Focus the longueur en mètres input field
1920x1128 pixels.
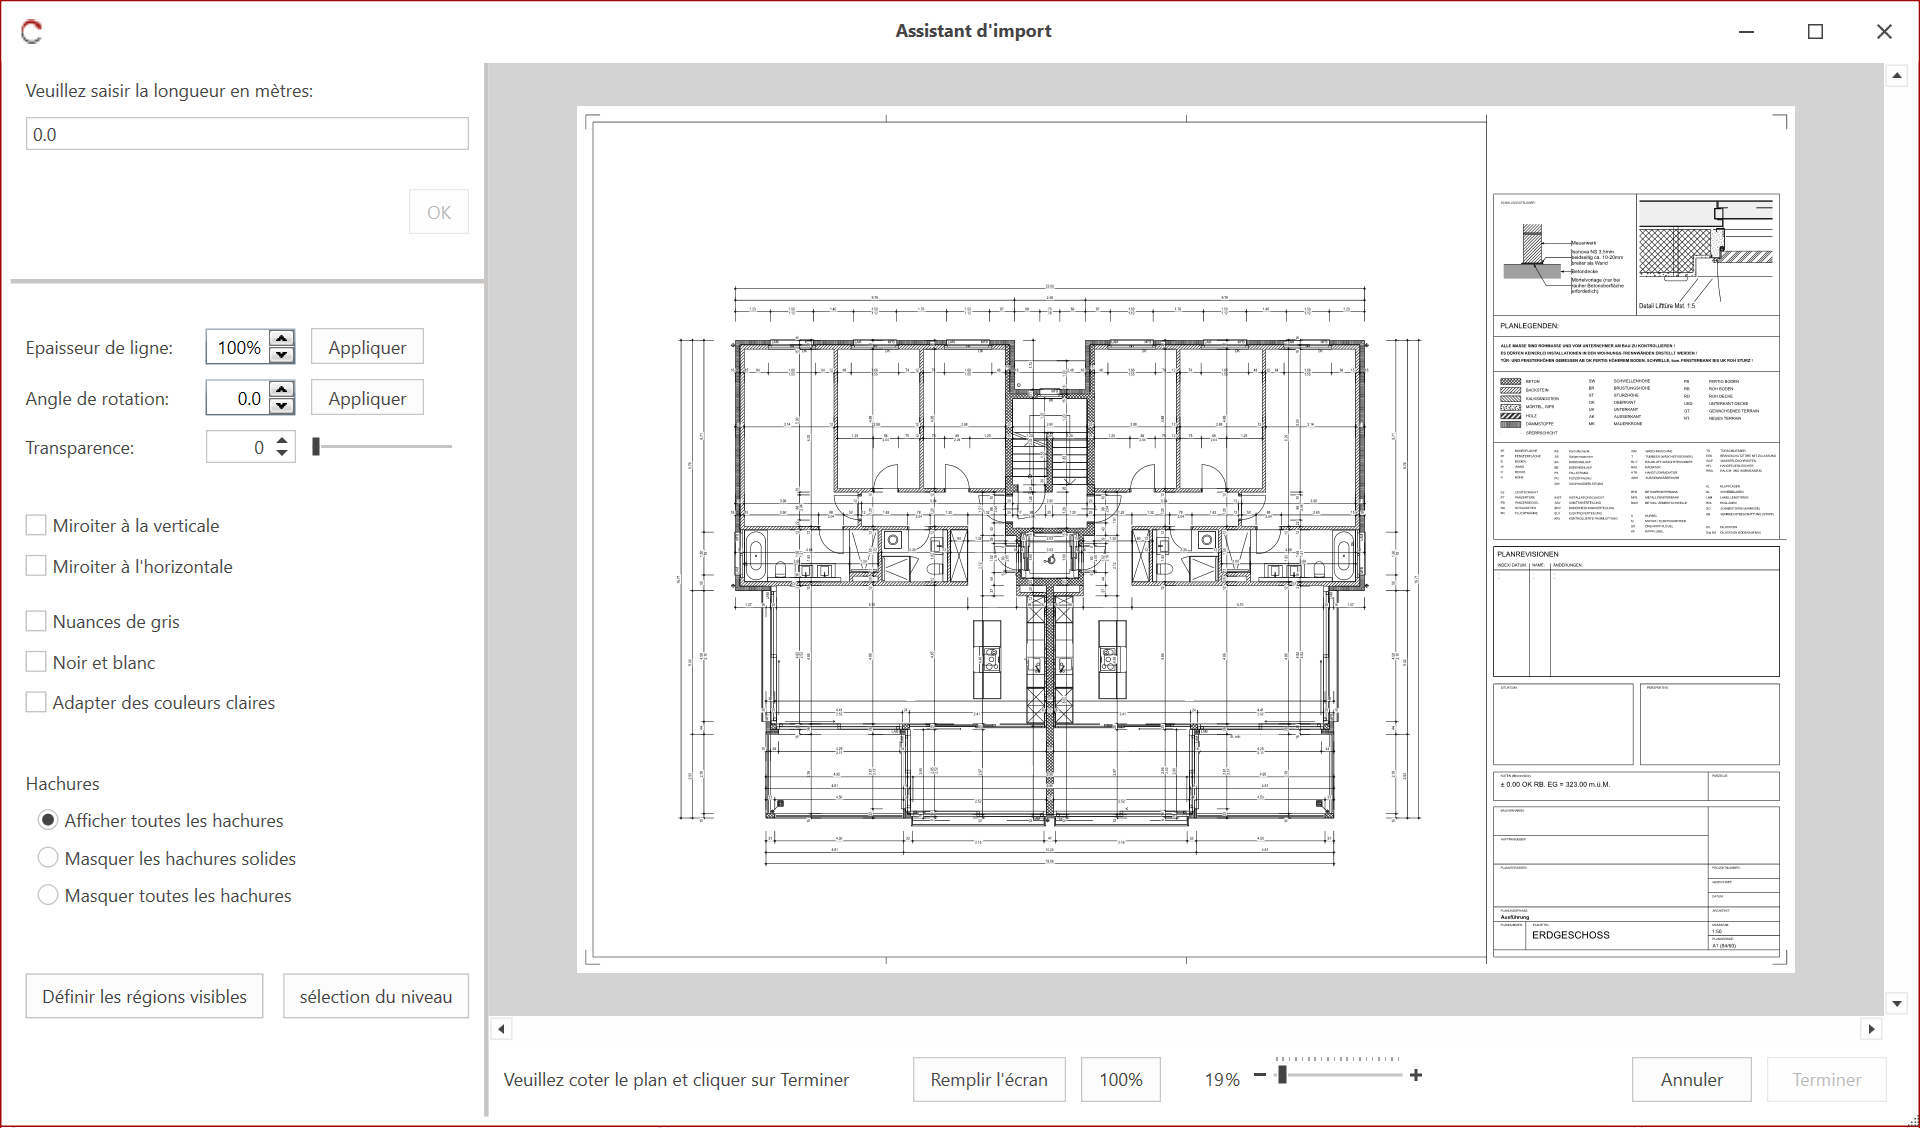[246, 134]
